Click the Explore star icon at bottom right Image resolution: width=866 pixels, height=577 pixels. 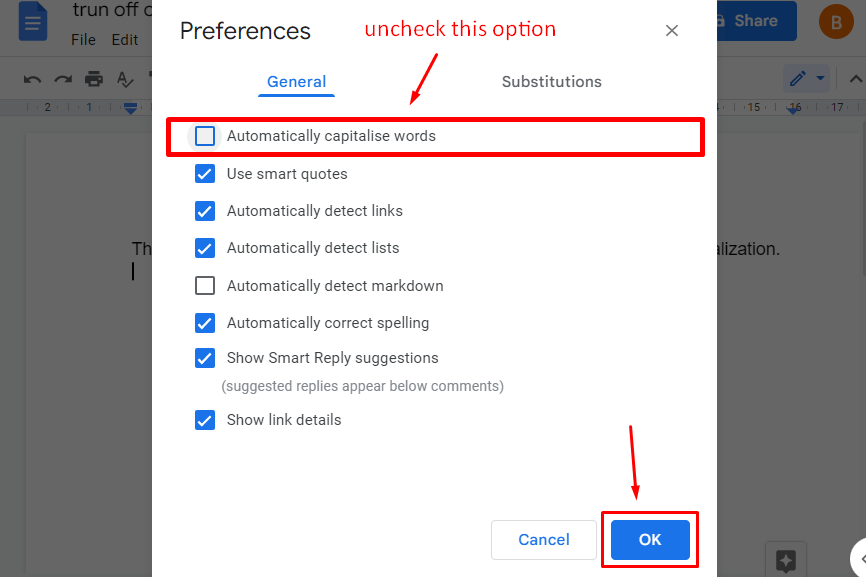[x=786, y=560]
